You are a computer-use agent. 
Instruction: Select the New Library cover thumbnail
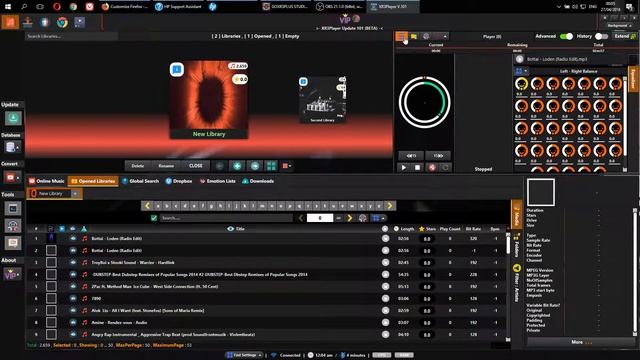point(209,100)
